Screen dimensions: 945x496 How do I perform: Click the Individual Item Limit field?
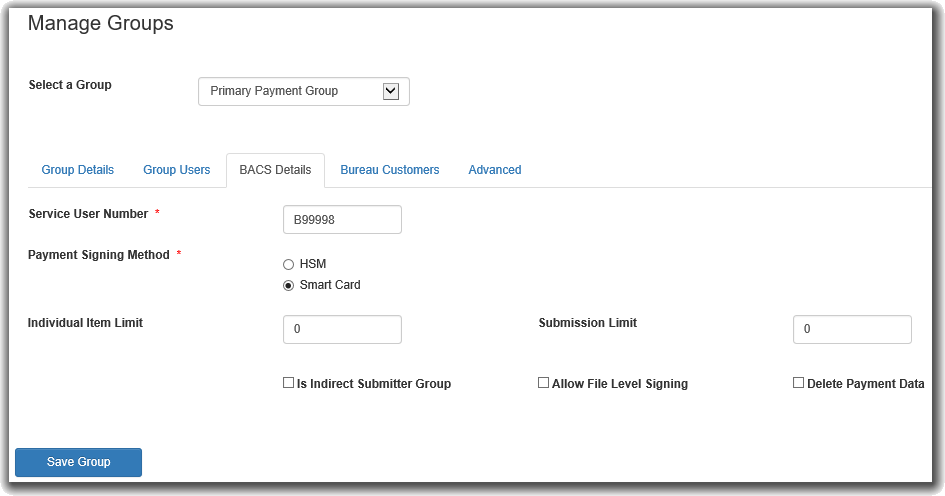pos(342,329)
